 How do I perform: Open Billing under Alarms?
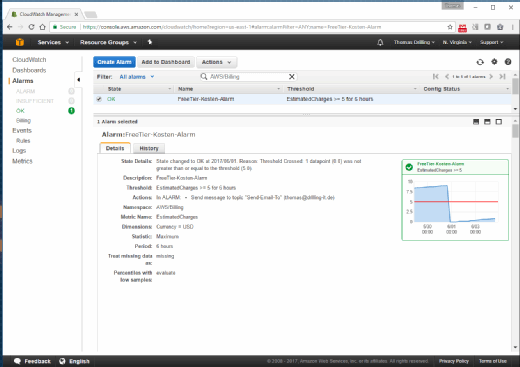click(23, 120)
